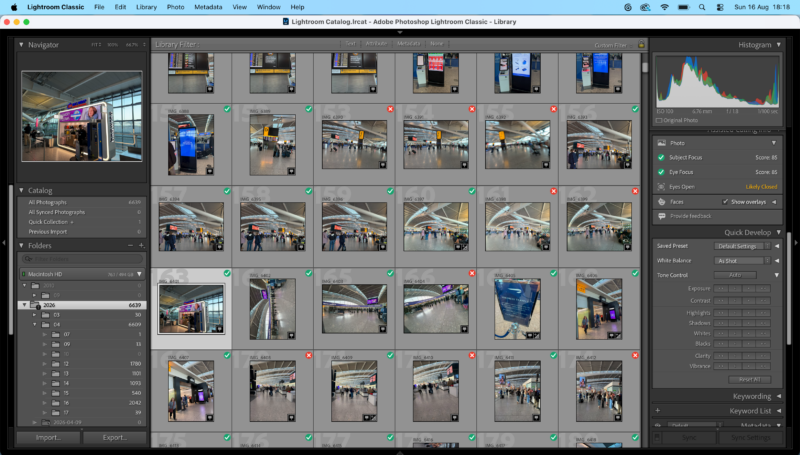Open macOS Spotlight search icon
This screenshot has height=455, width=800.
[702, 7]
